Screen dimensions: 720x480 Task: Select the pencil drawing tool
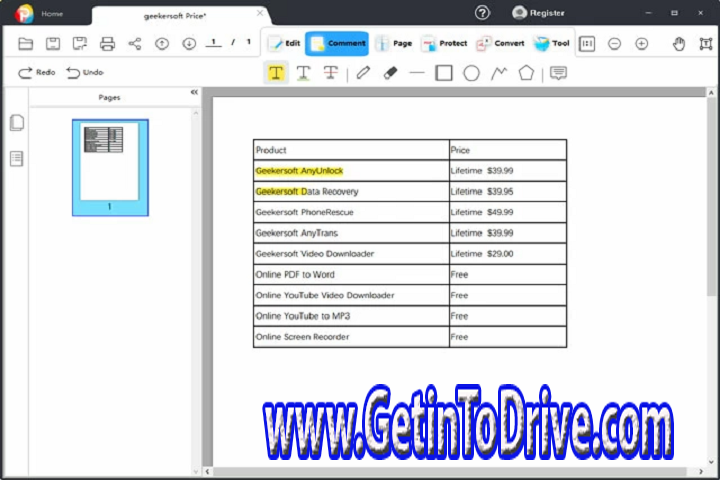(x=363, y=73)
